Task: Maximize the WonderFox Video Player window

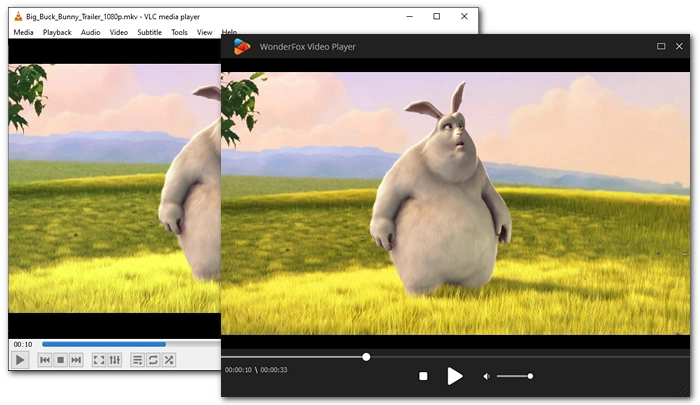Action: pos(661,46)
